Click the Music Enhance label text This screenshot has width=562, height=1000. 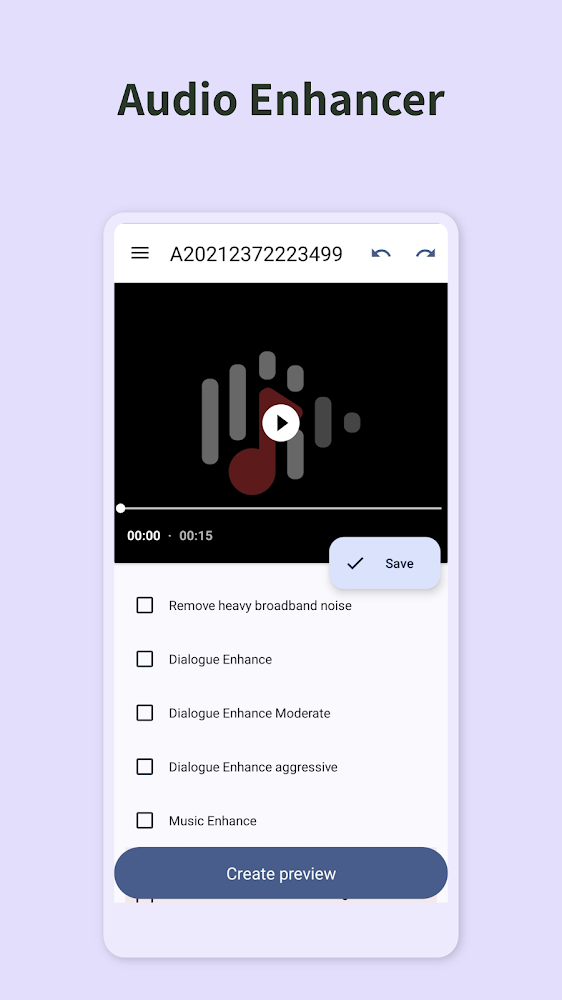click(212, 821)
